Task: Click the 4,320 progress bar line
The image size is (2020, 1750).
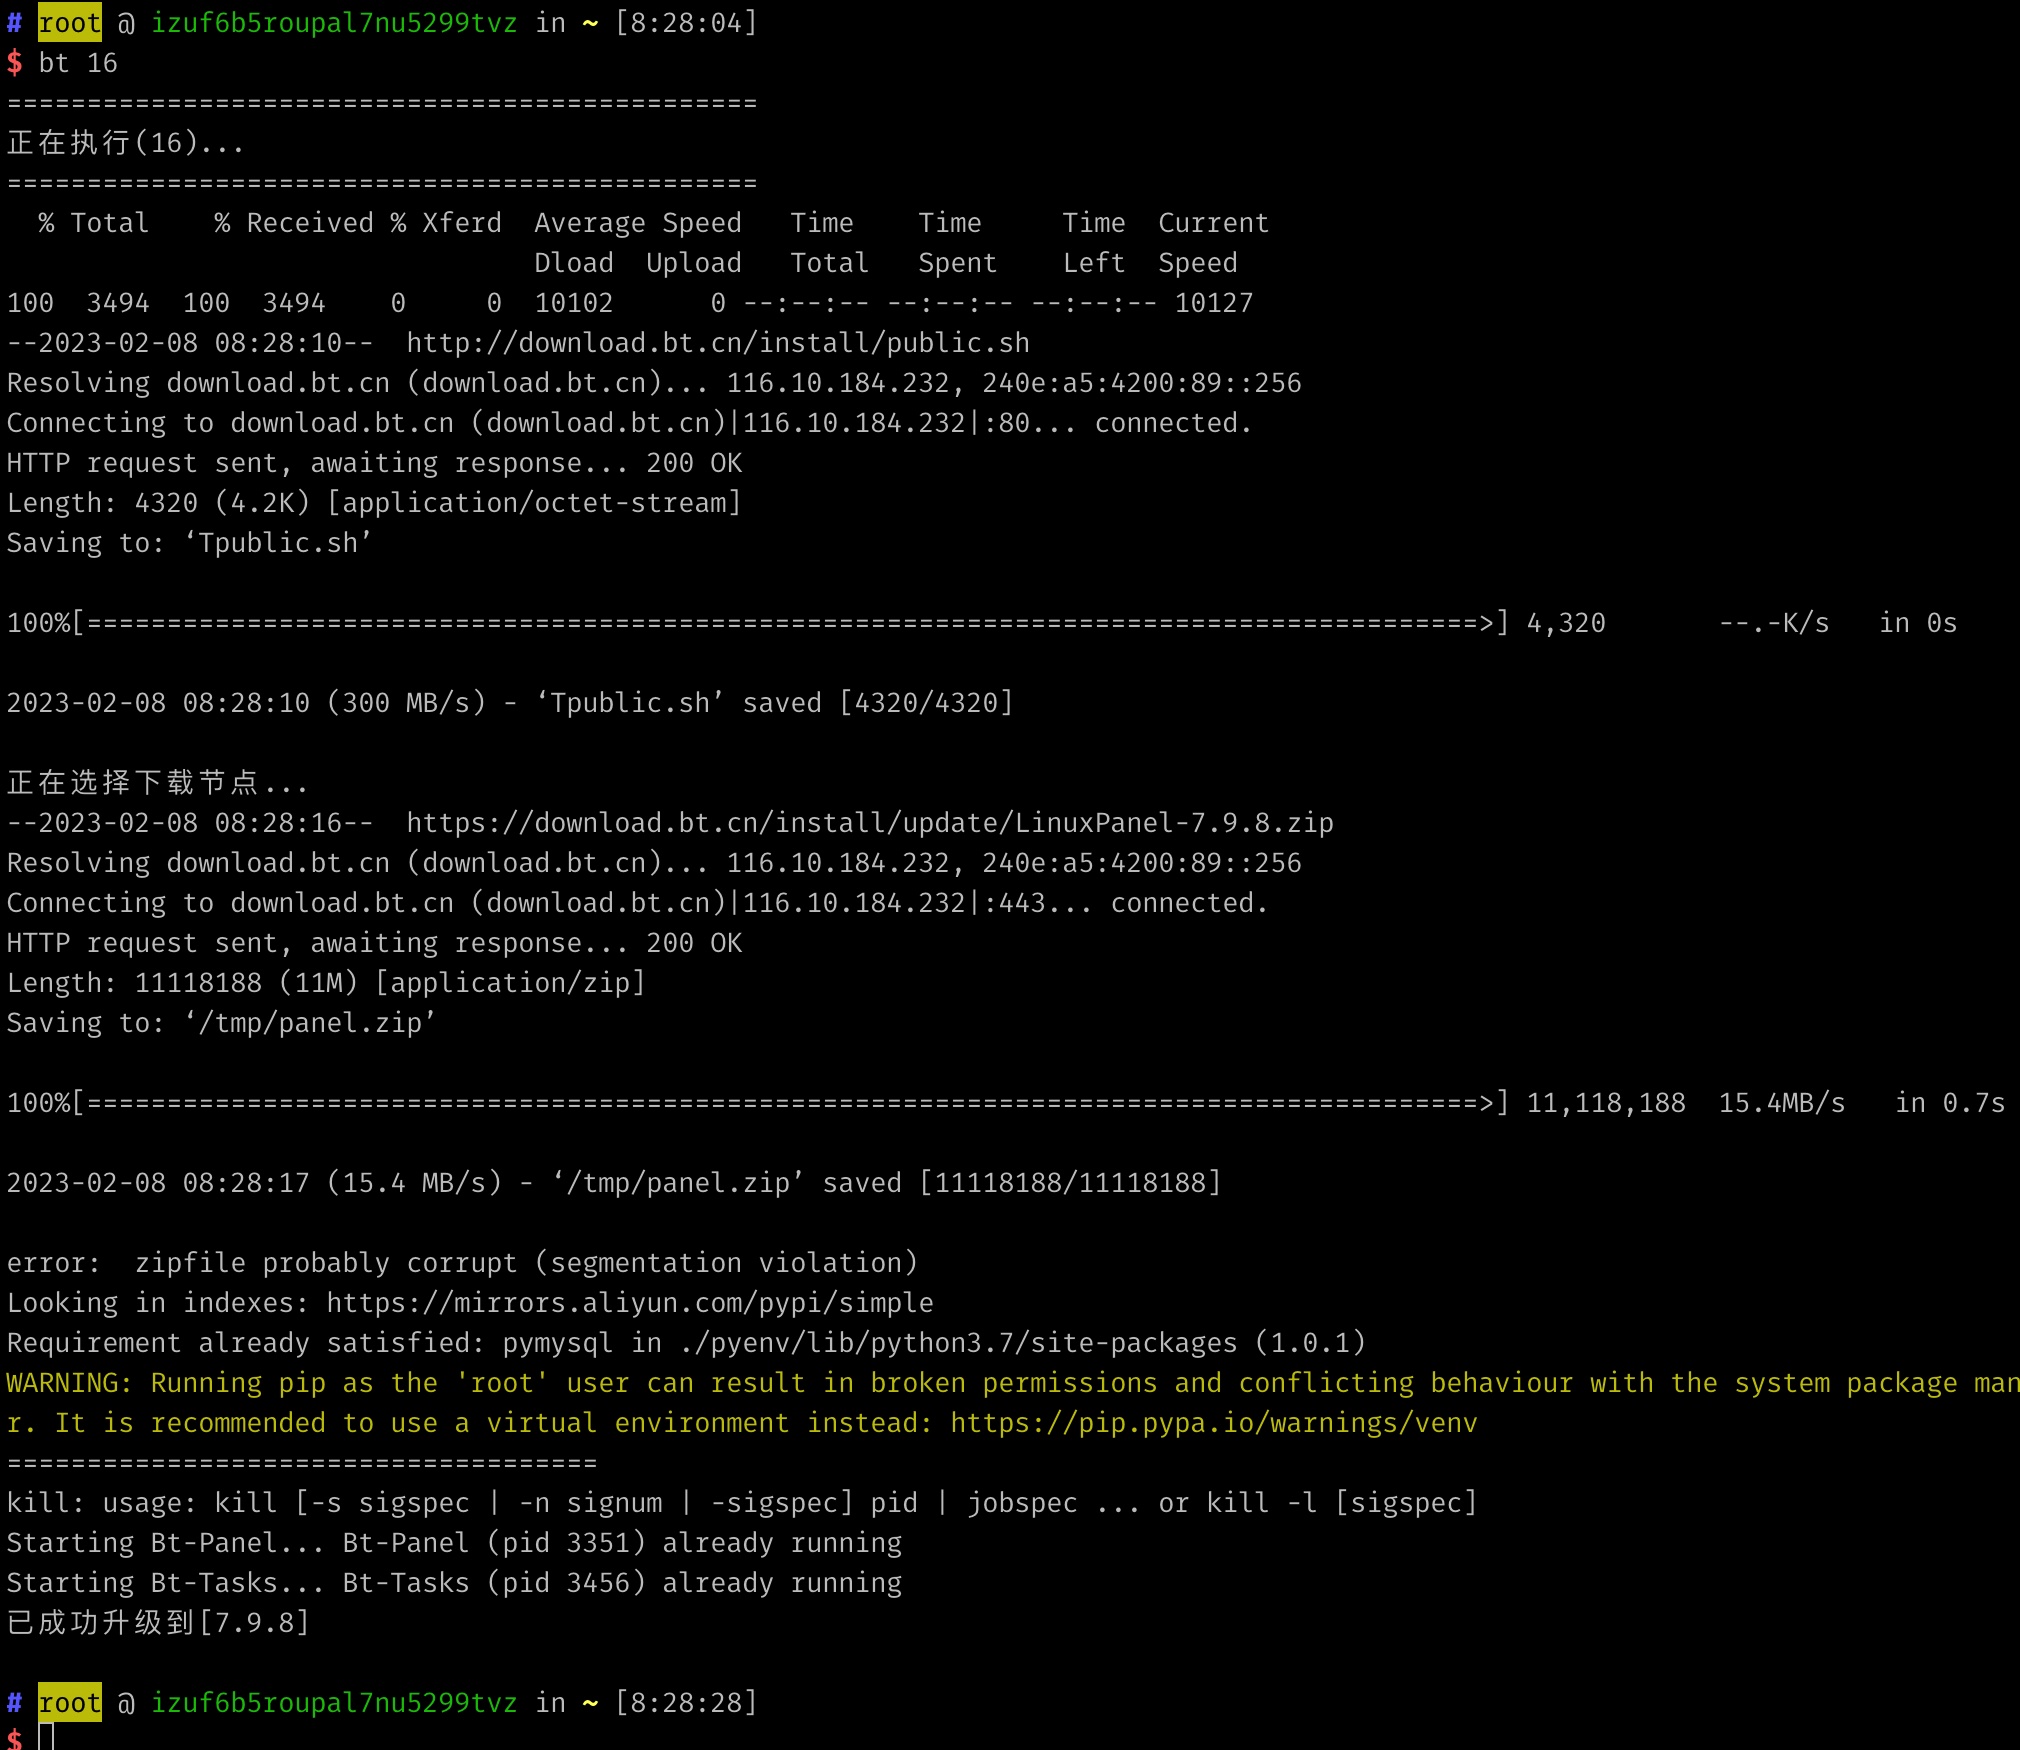Action: 982,623
